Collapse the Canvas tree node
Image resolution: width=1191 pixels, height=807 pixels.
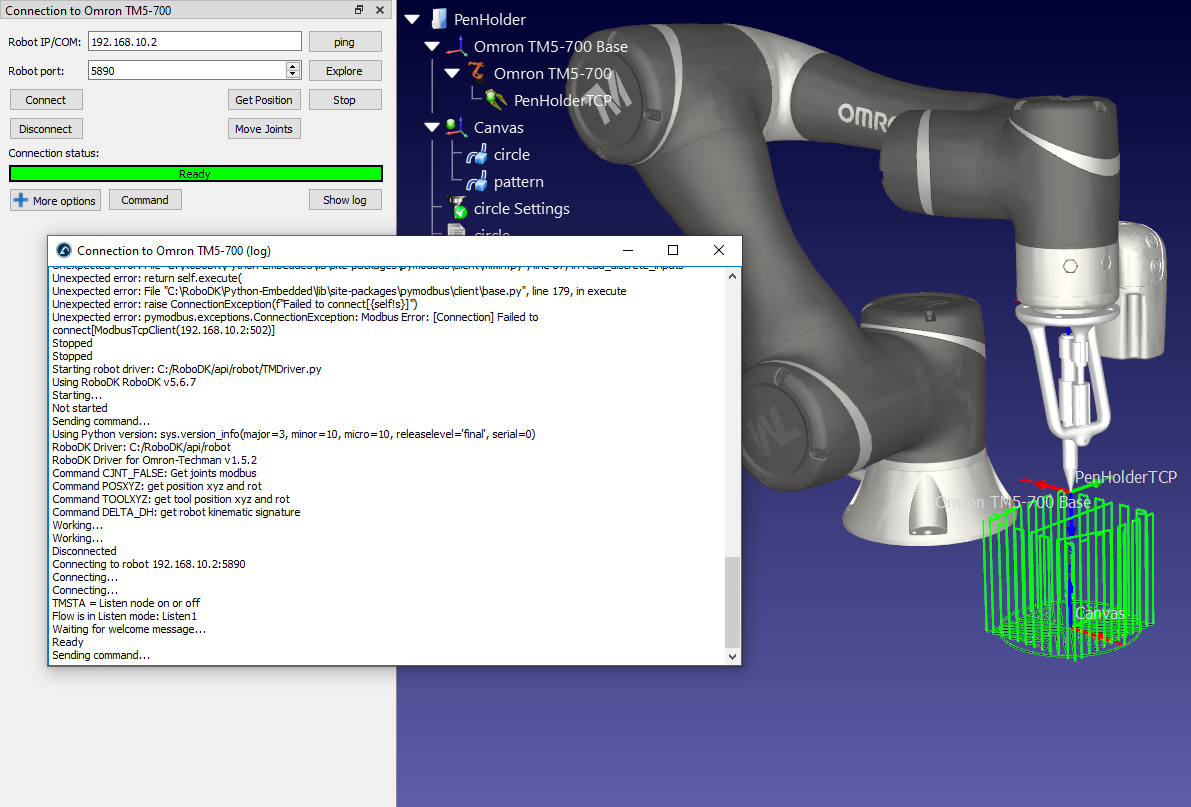[432, 127]
